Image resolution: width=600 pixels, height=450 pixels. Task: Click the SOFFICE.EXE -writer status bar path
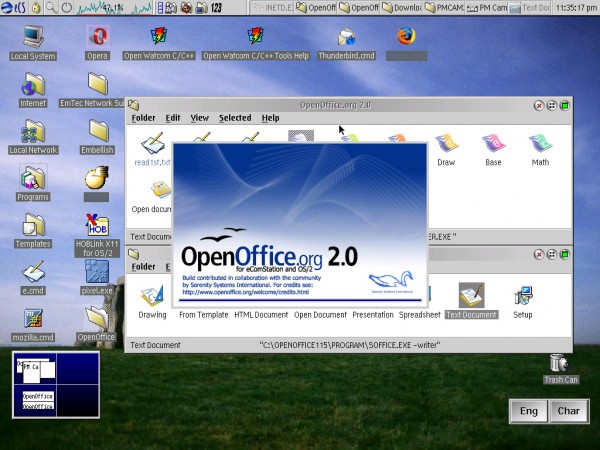pyautogui.click(x=350, y=345)
